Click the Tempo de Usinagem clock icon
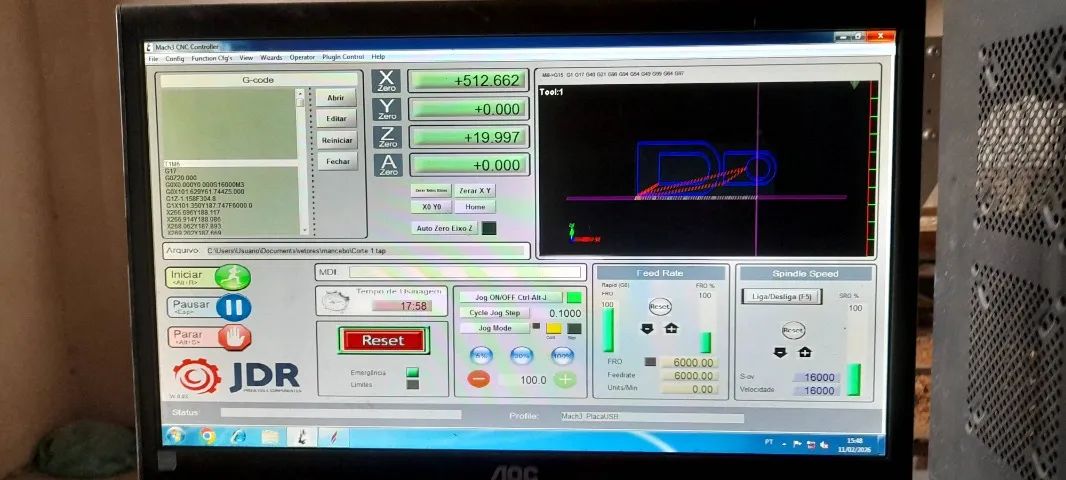Viewport: 1066px width, 480px height. (335, 301)
